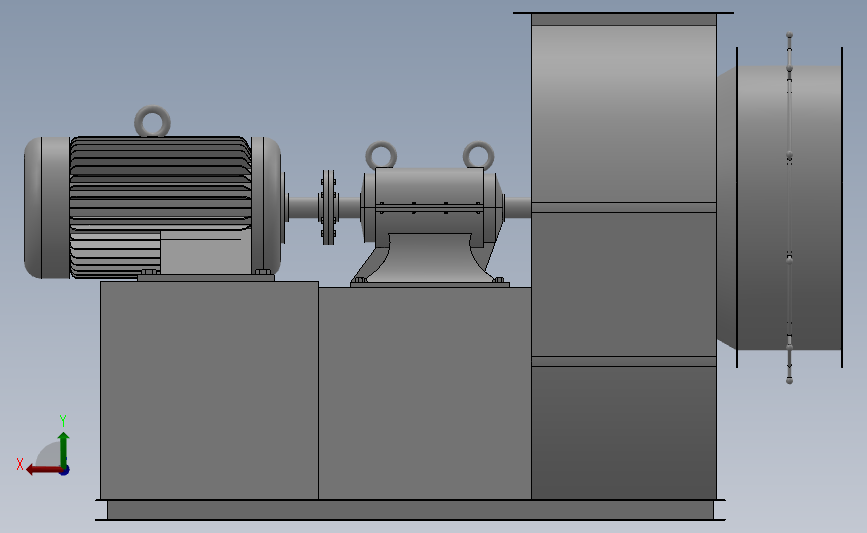This screenshot has height=533, width=867.
Task: Select the motor support pedestal block
Action: pyautogui.click(x=209, y=390)
